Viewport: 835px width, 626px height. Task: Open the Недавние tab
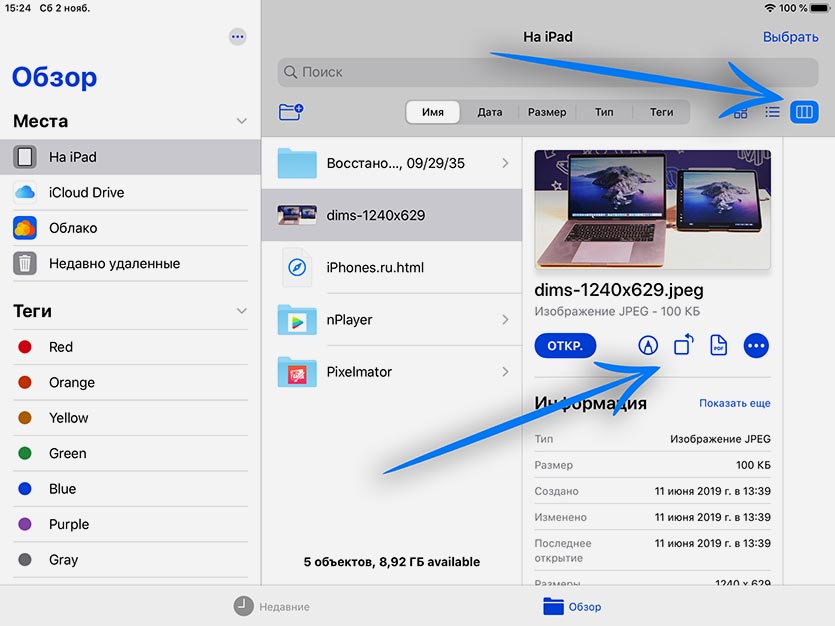pyautogui.click(x=272, y=606)
